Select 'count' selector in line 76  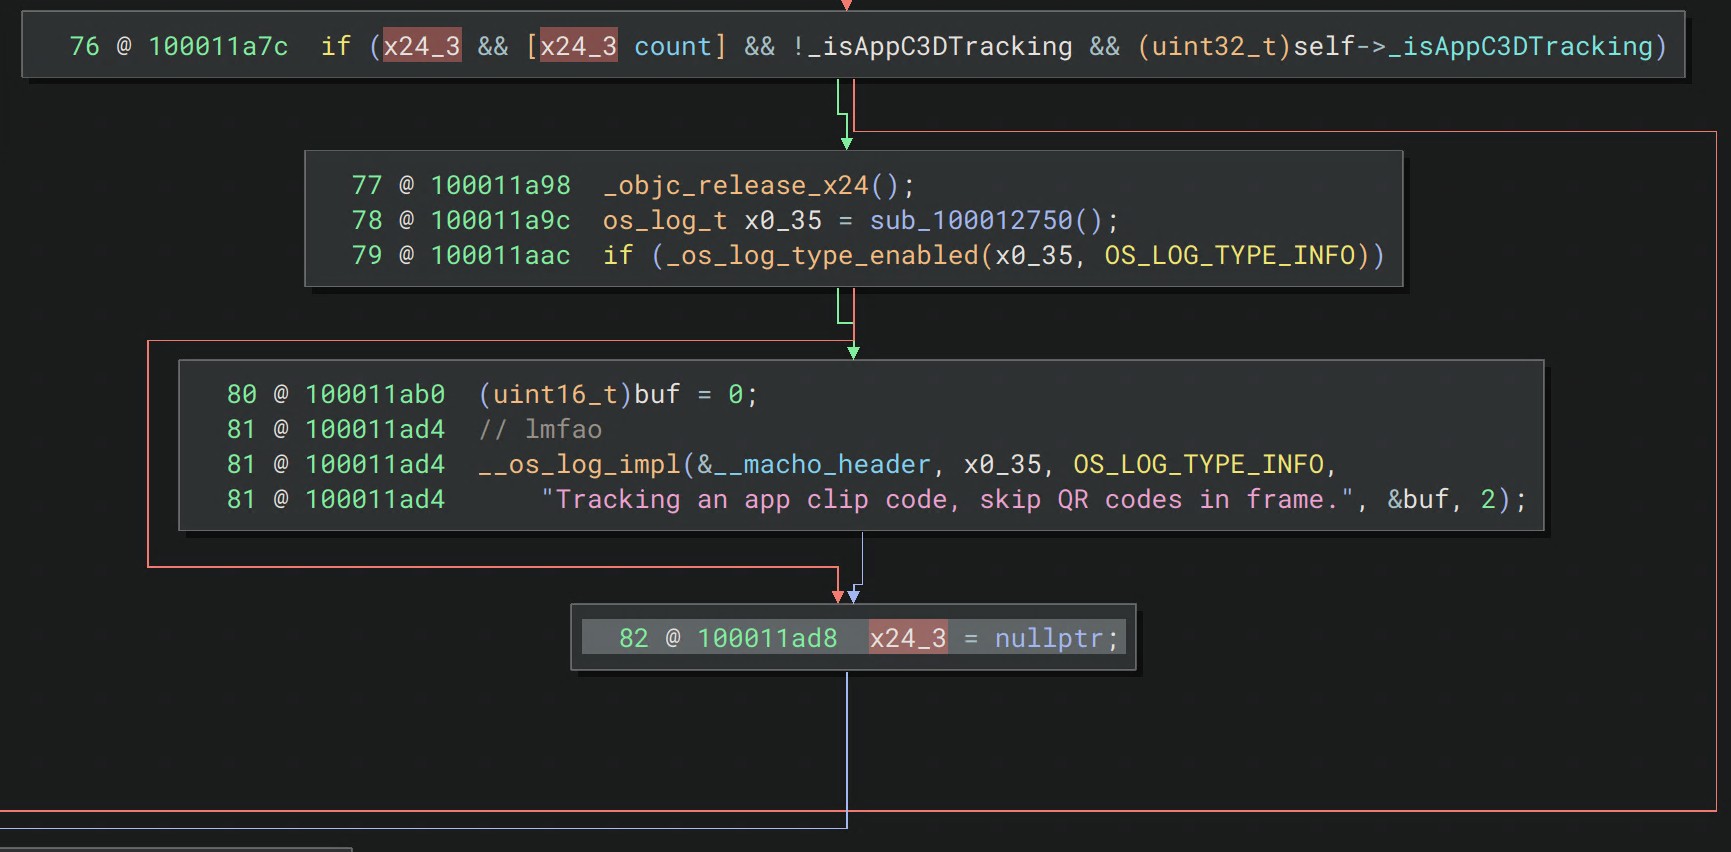[673, 46]
